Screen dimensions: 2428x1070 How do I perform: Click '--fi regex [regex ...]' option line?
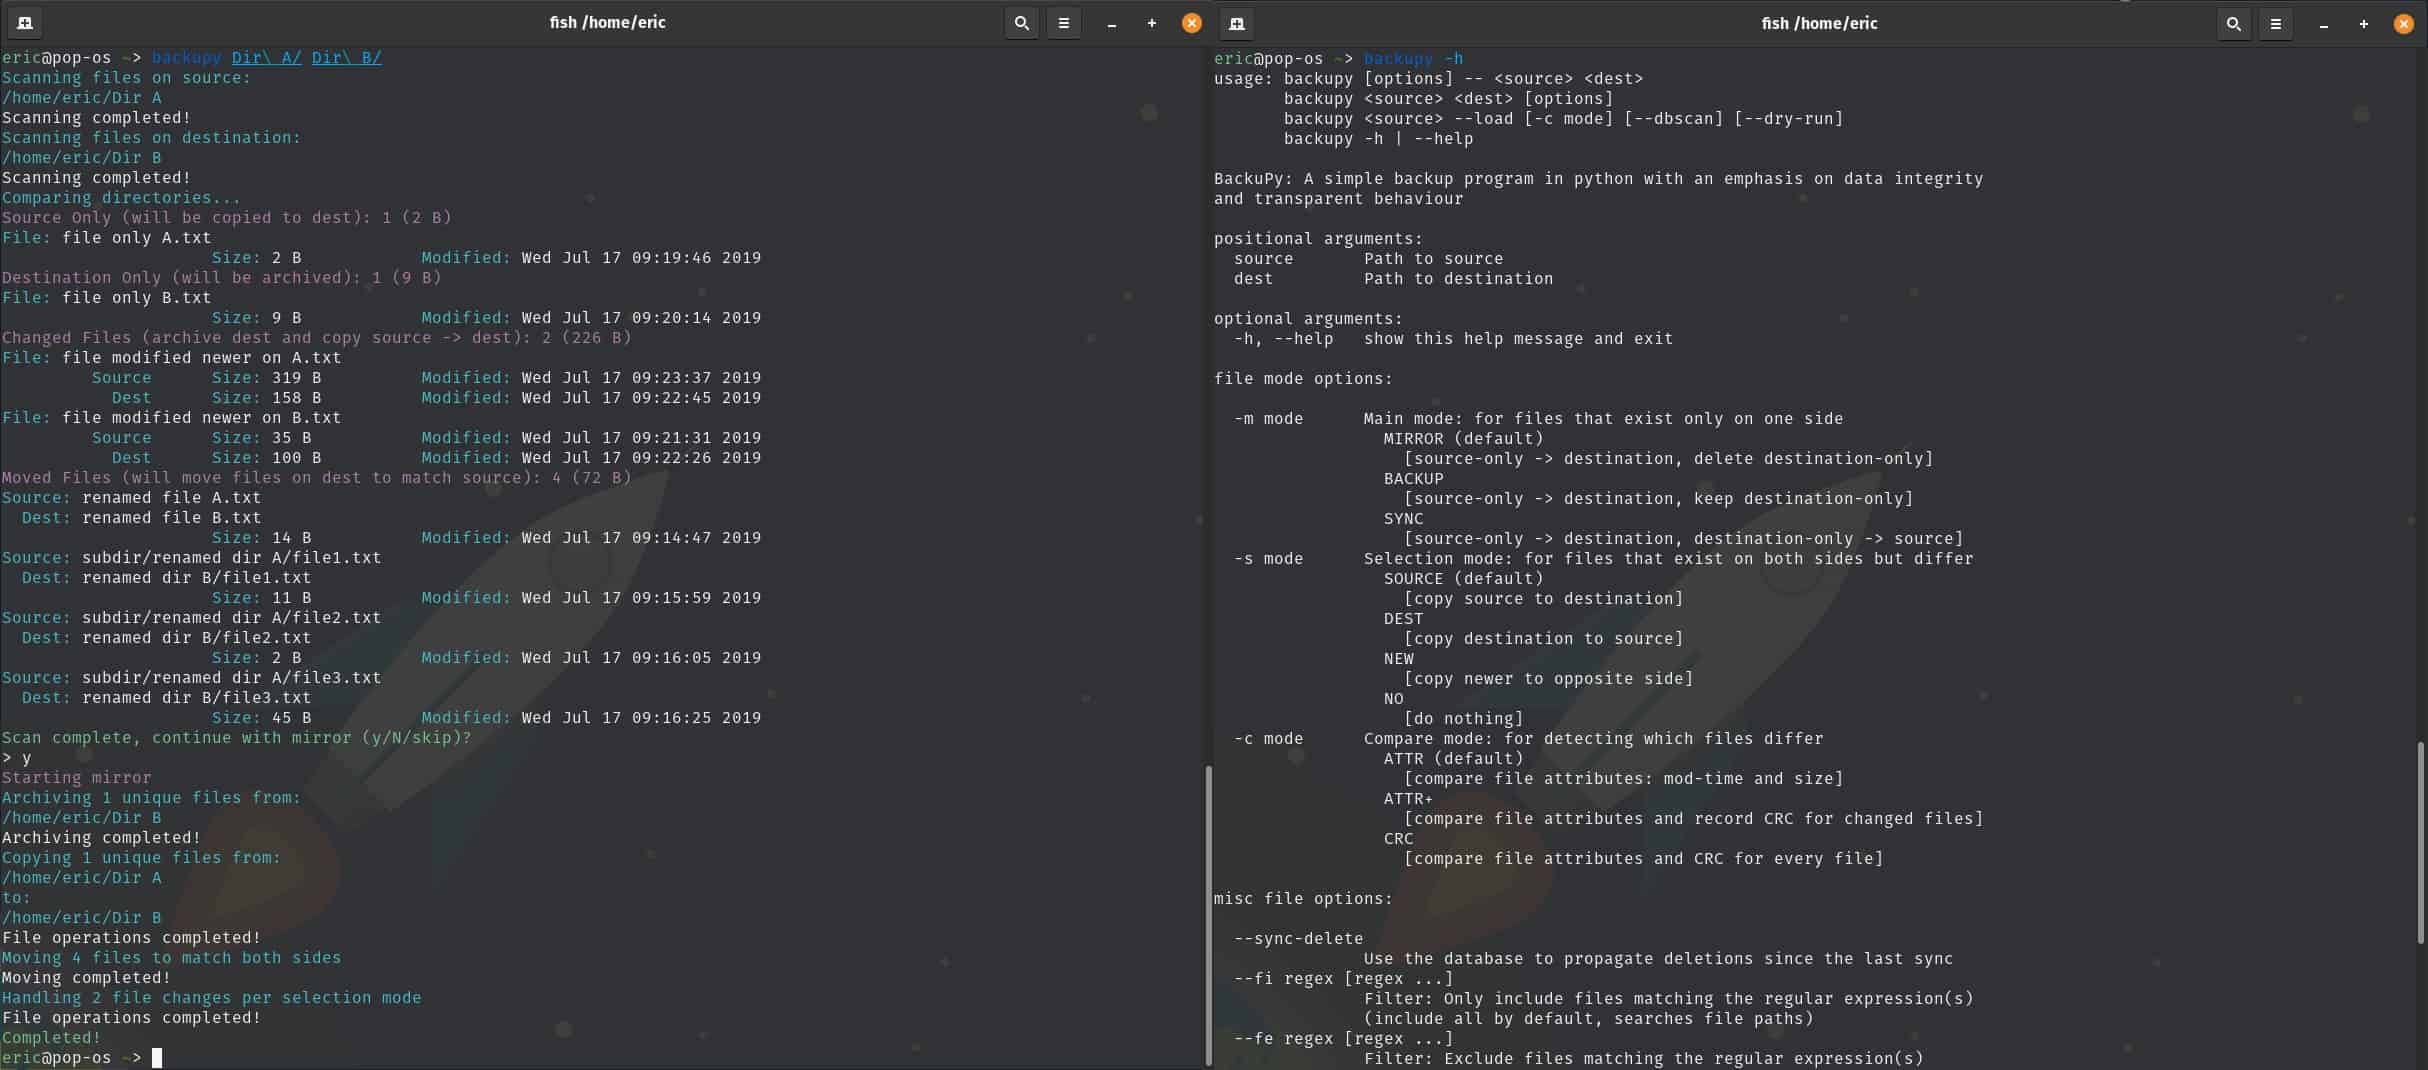(1343, 979)
